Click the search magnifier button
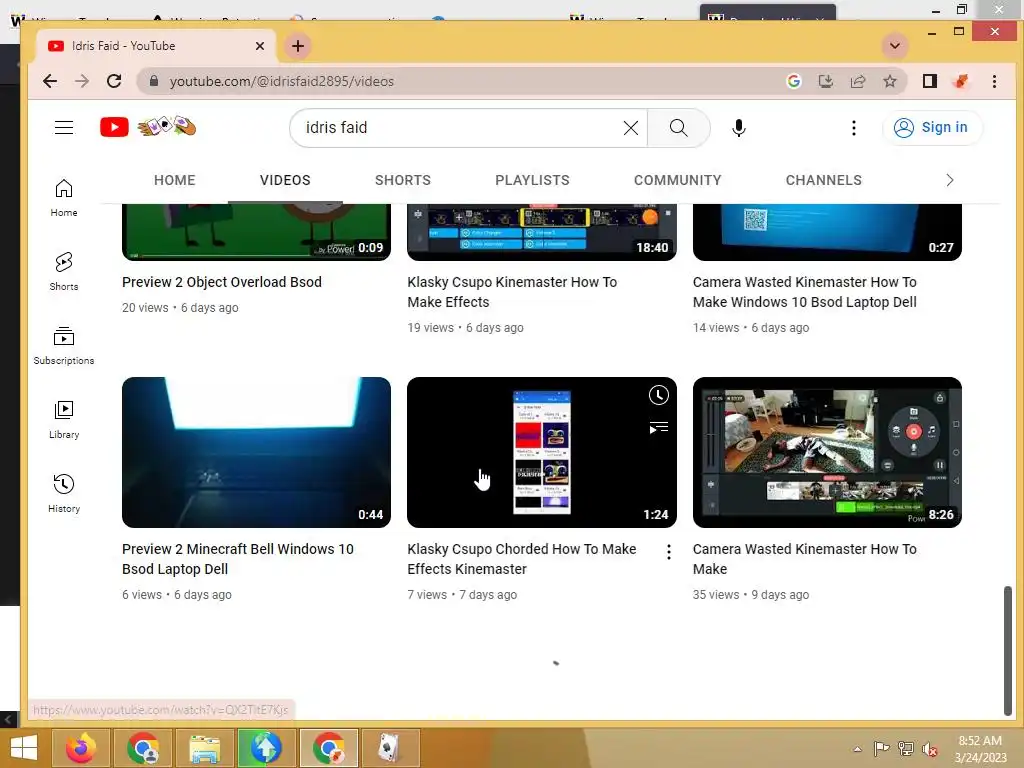The width and height of the screenshot is (1024, 768). pos(679,128)
